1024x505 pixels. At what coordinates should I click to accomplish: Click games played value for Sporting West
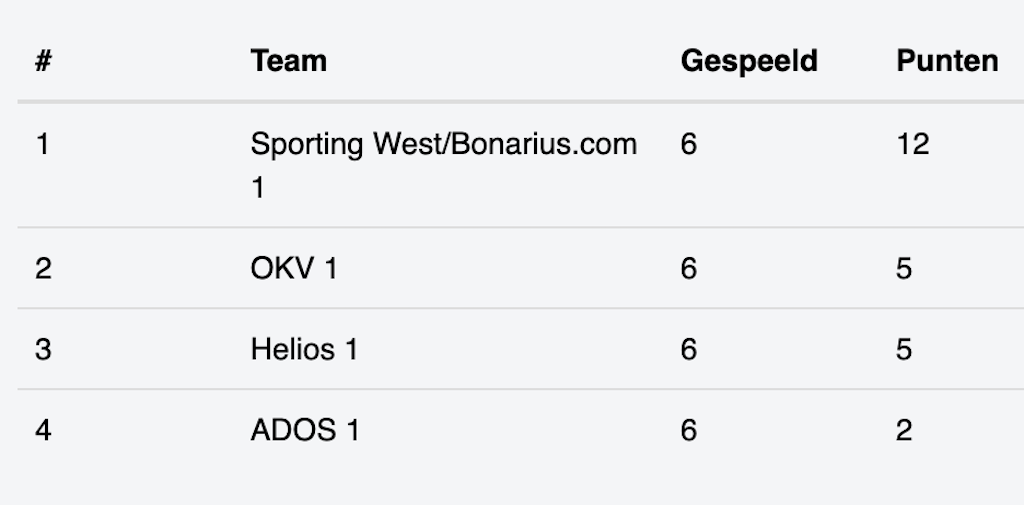pos(688,145)
